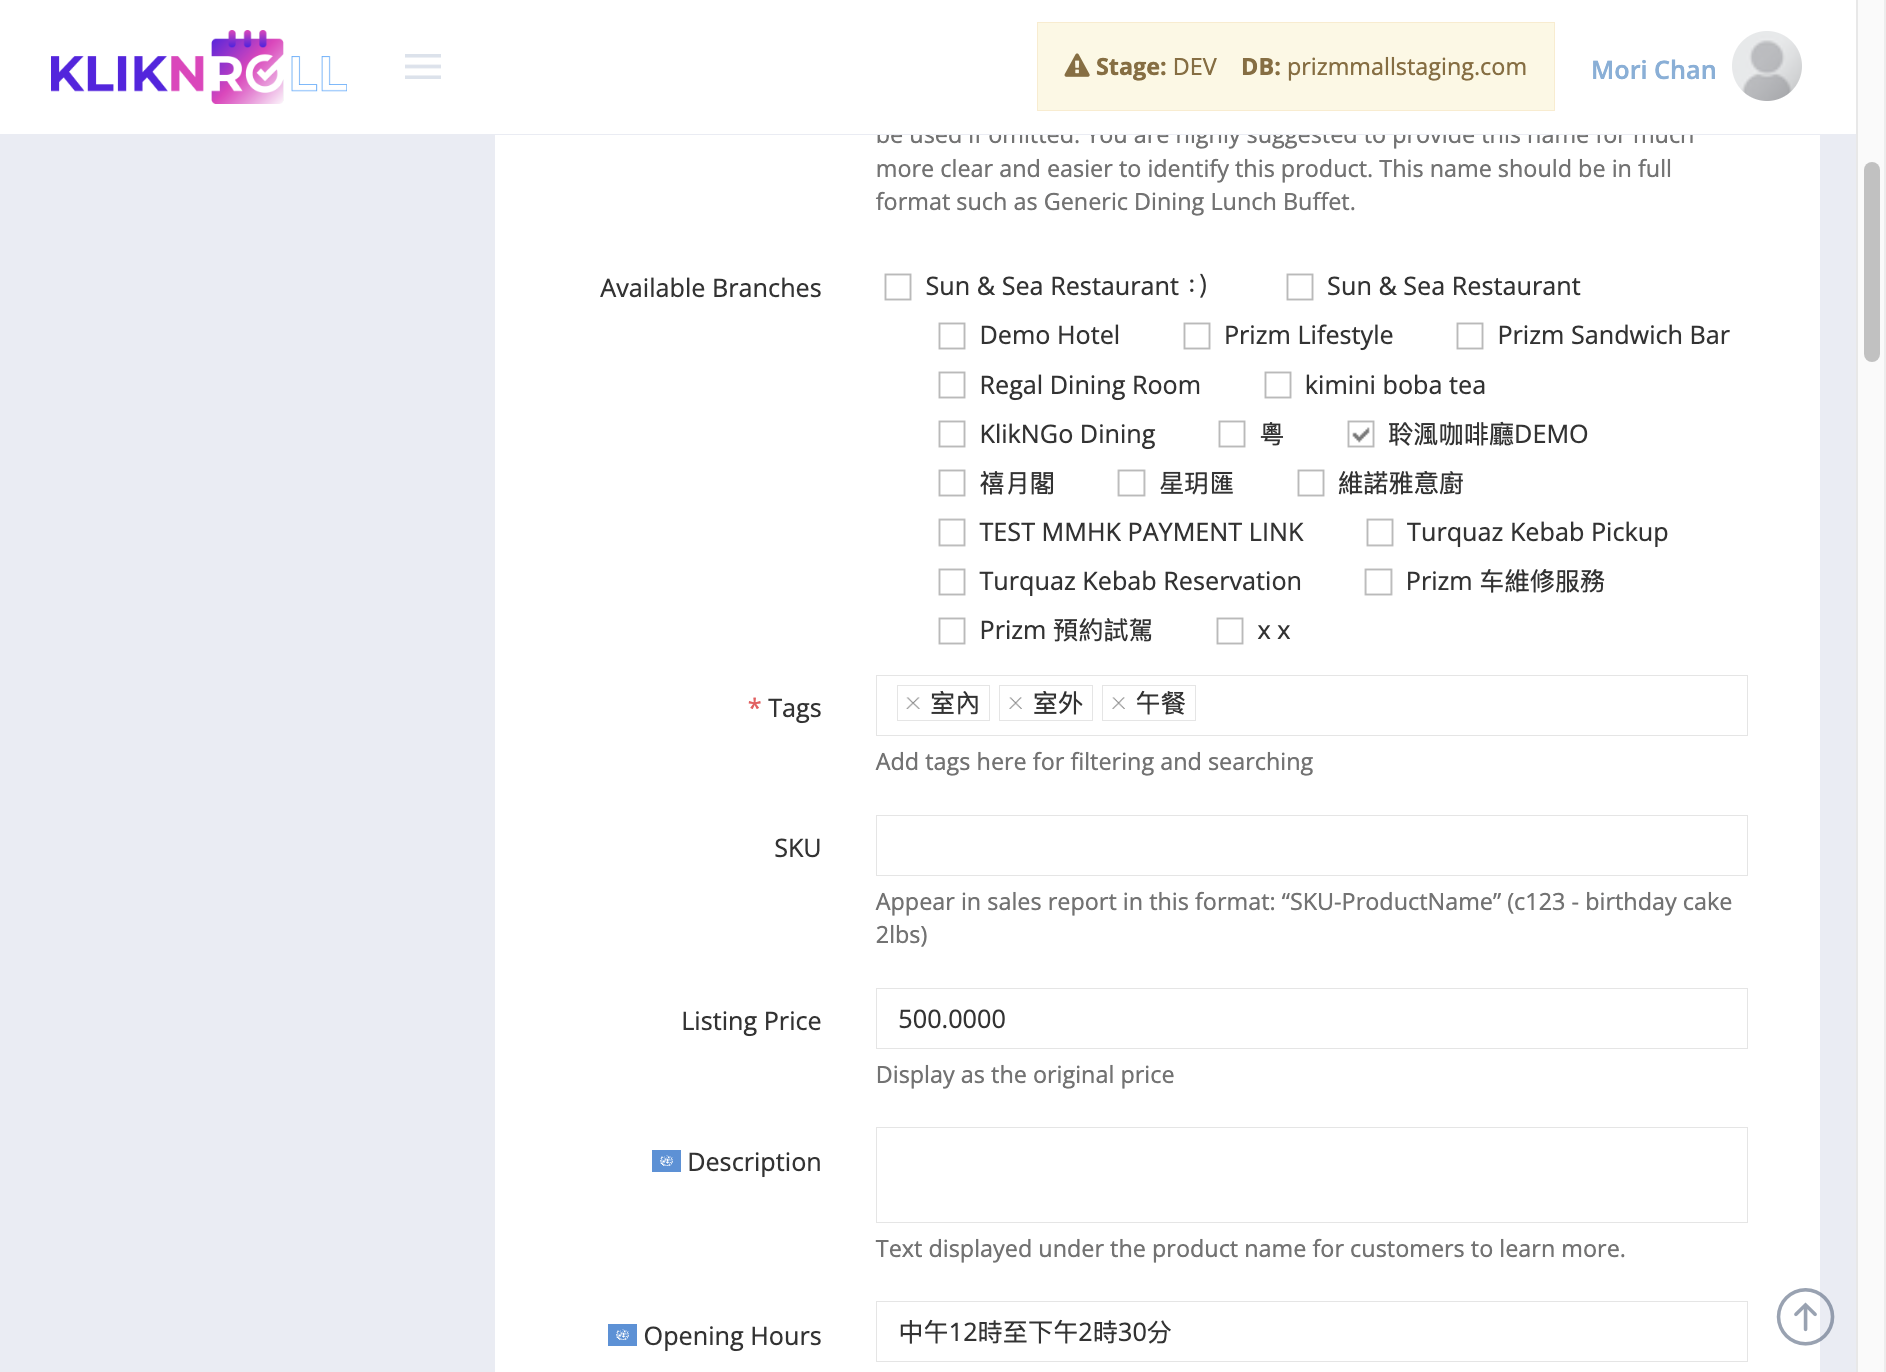
Task: Check Prizm Lifestyle branch
Action: pyautogui.click(x=1197, y=336)
